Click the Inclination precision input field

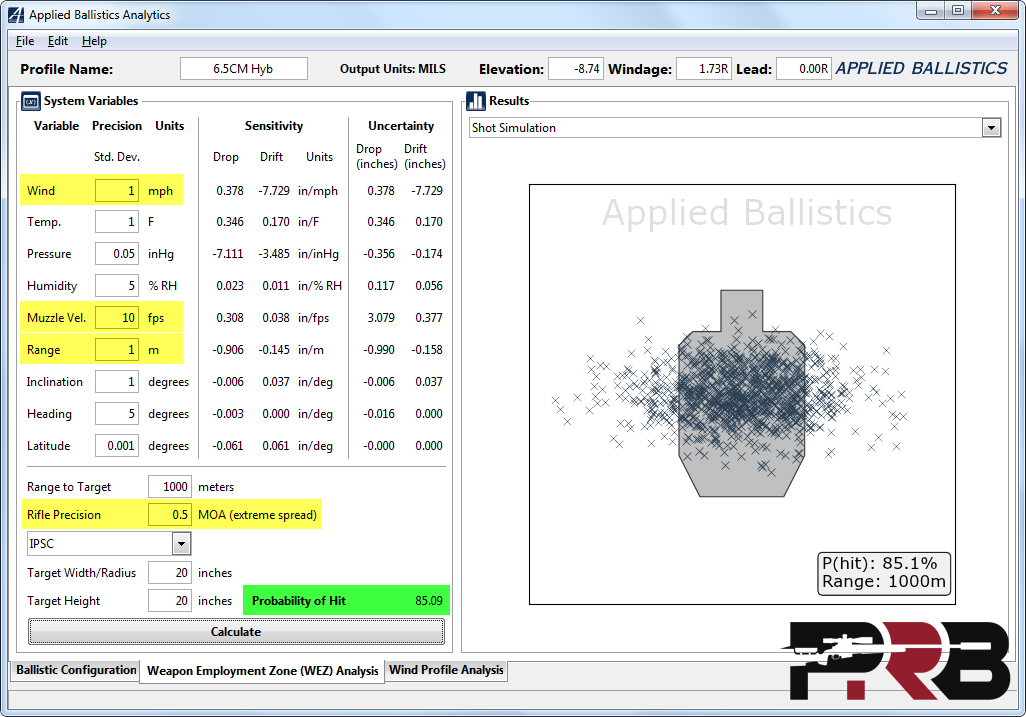tap(116, 381)
